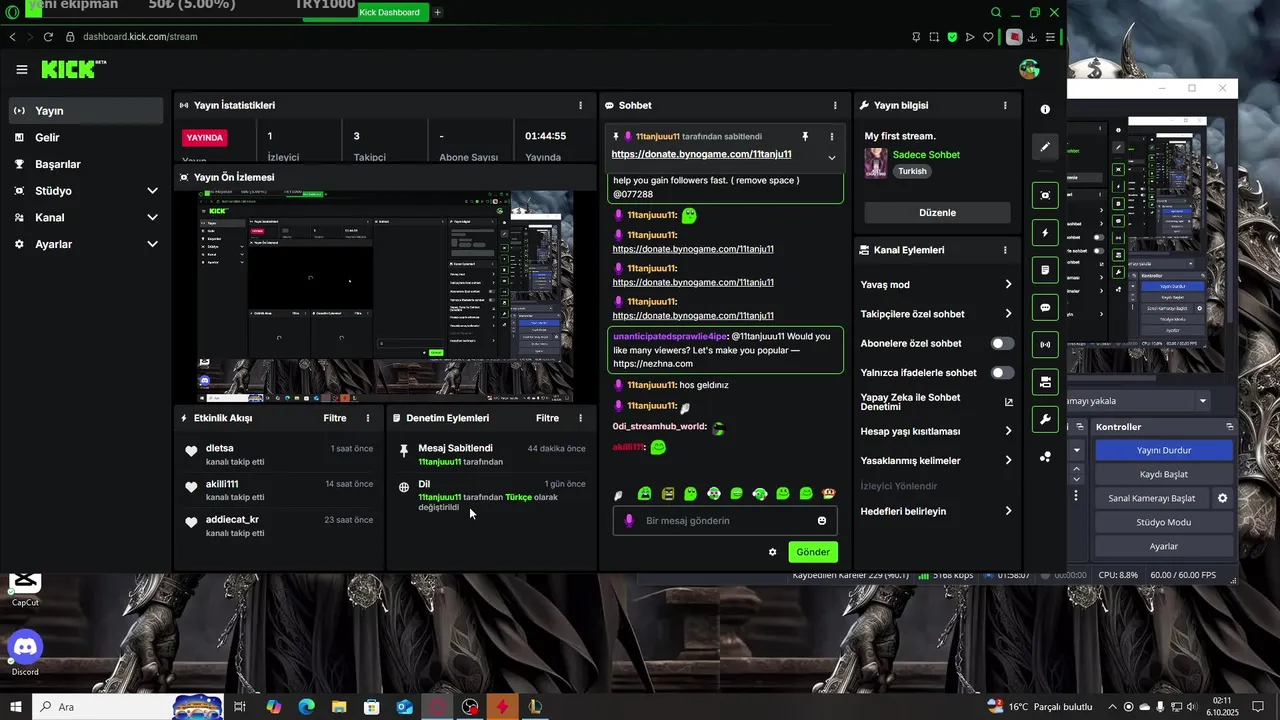1280x720 pixels.
Task: Click Yayını Durdur in OBS
Action: tap(1164, 450)
